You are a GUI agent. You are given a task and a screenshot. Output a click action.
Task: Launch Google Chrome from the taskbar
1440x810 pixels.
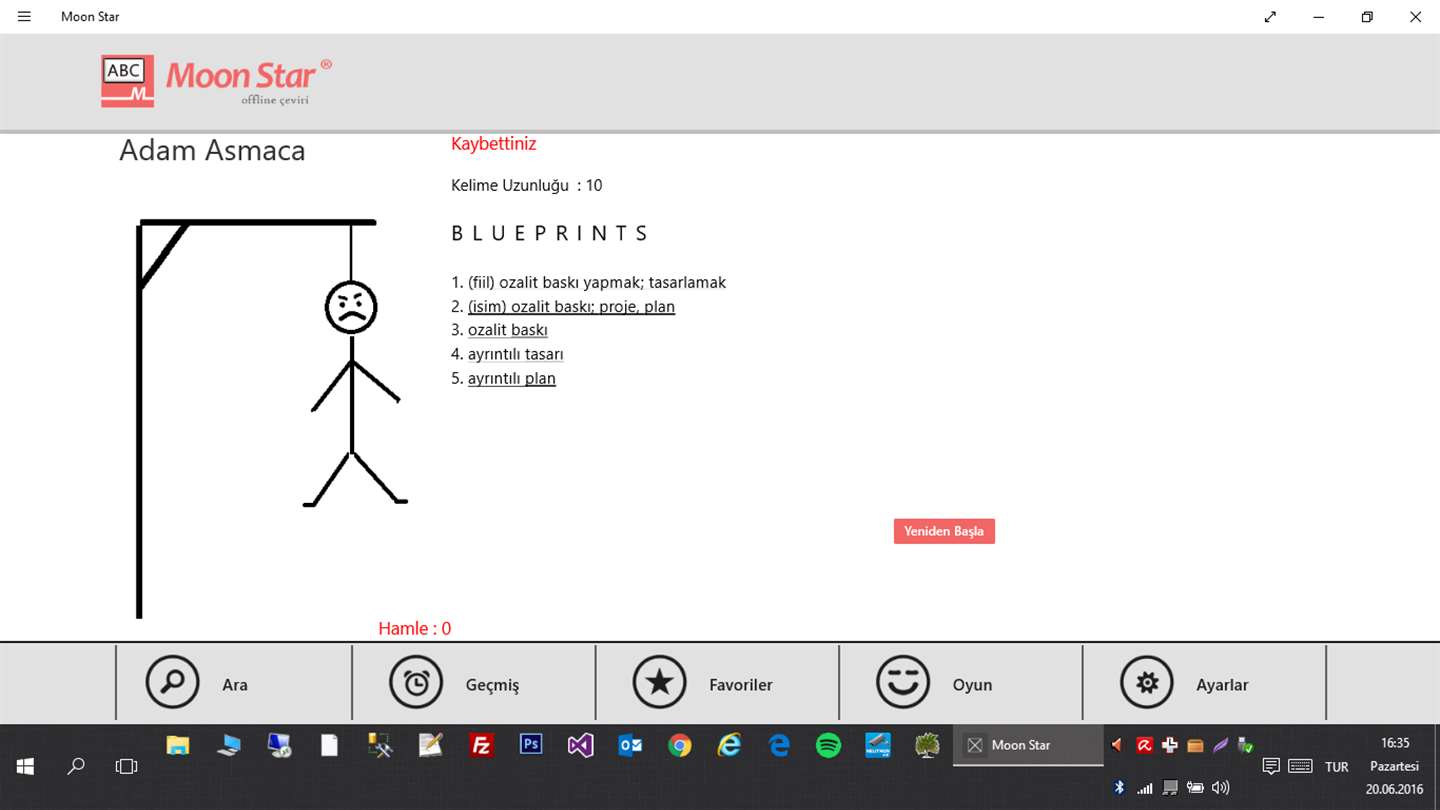click(680, 745)
